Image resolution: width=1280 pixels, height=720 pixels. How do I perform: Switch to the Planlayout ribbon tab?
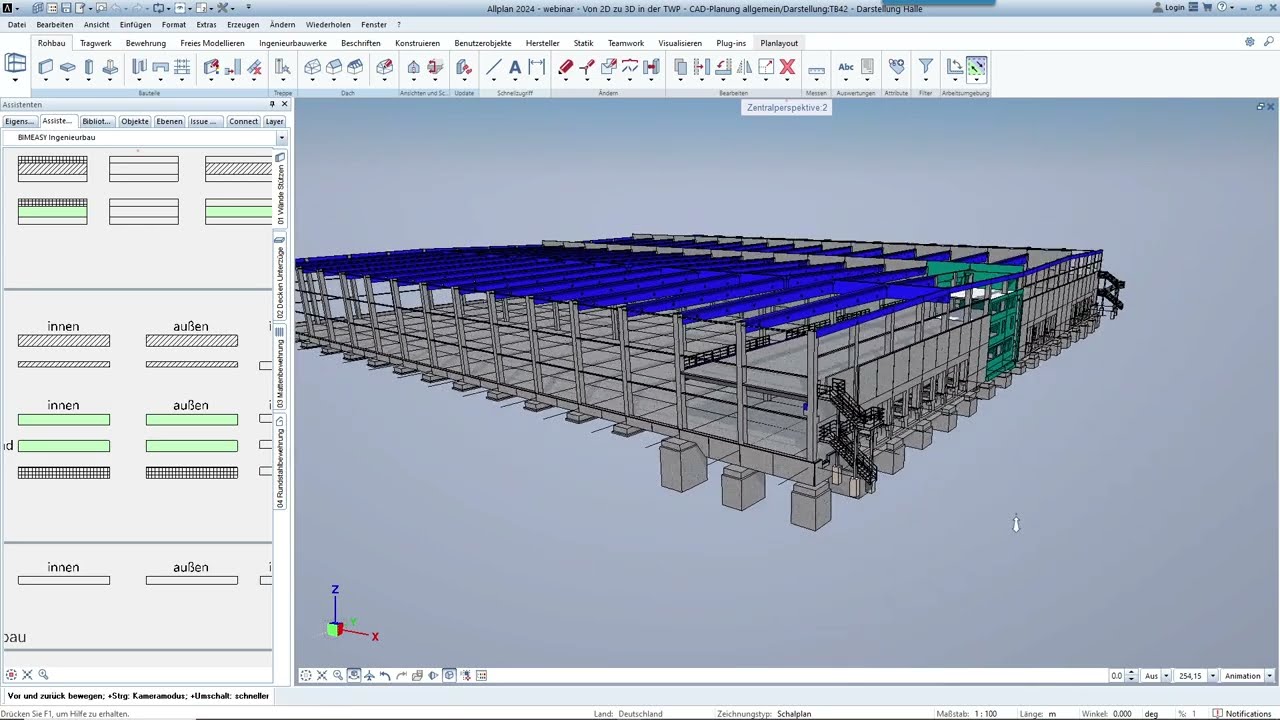tap(779, 43)
